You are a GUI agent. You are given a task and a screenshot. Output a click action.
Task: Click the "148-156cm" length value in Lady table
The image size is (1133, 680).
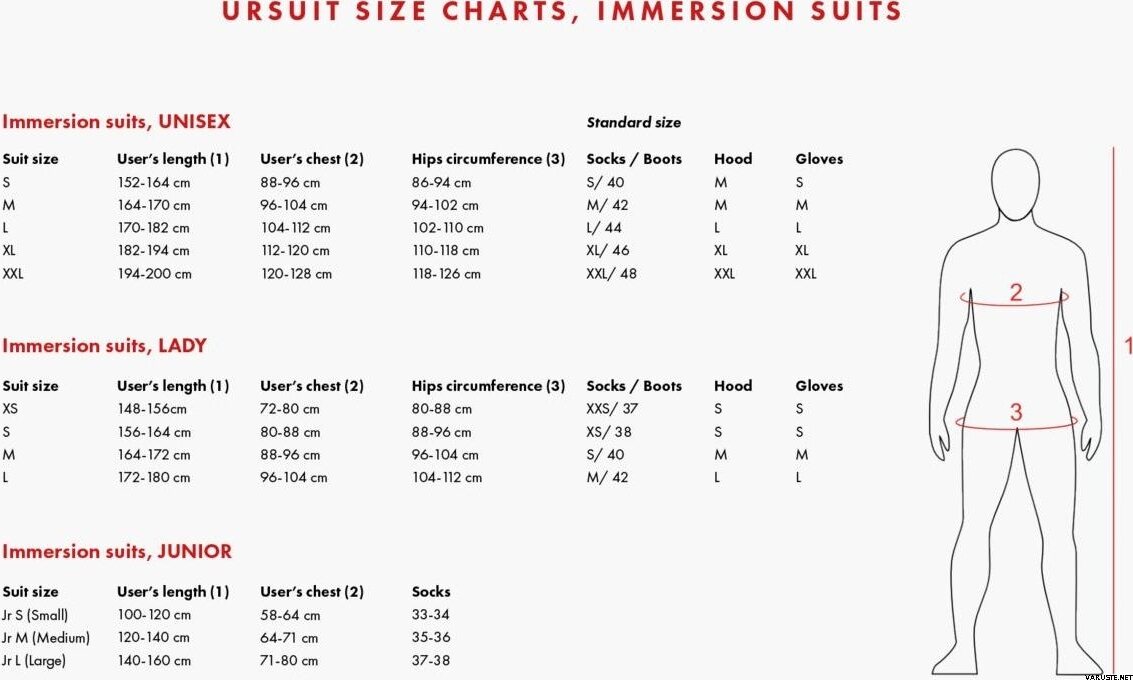click(x=152, y=409)
